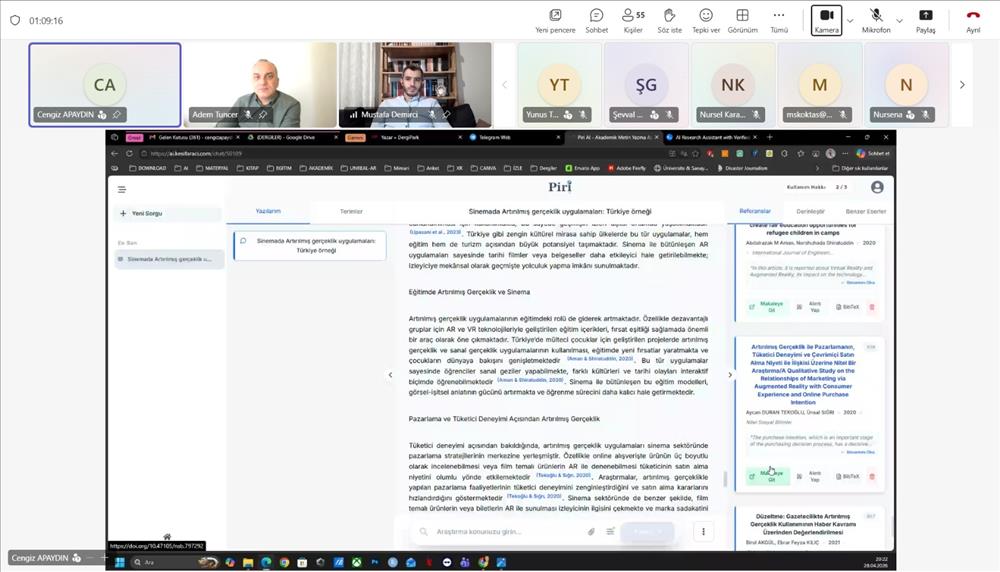Screen dimensions: 1000x572
Task: Open Tepki ver reactions
Action: click(706, 16)
